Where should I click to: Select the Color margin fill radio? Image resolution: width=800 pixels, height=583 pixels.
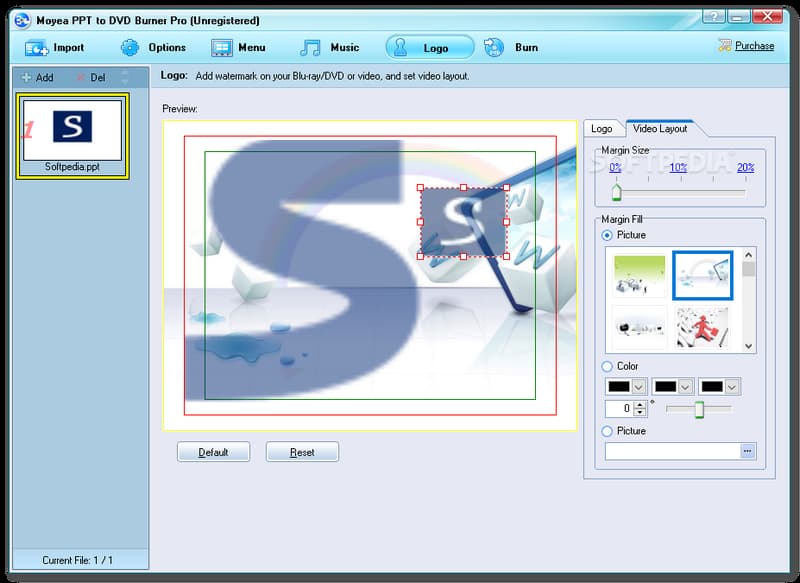tap(607, 366)
